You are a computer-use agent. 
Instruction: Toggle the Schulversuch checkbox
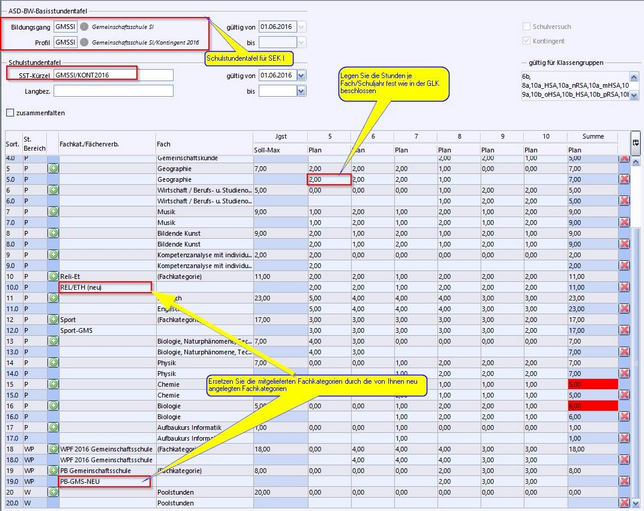527,25
